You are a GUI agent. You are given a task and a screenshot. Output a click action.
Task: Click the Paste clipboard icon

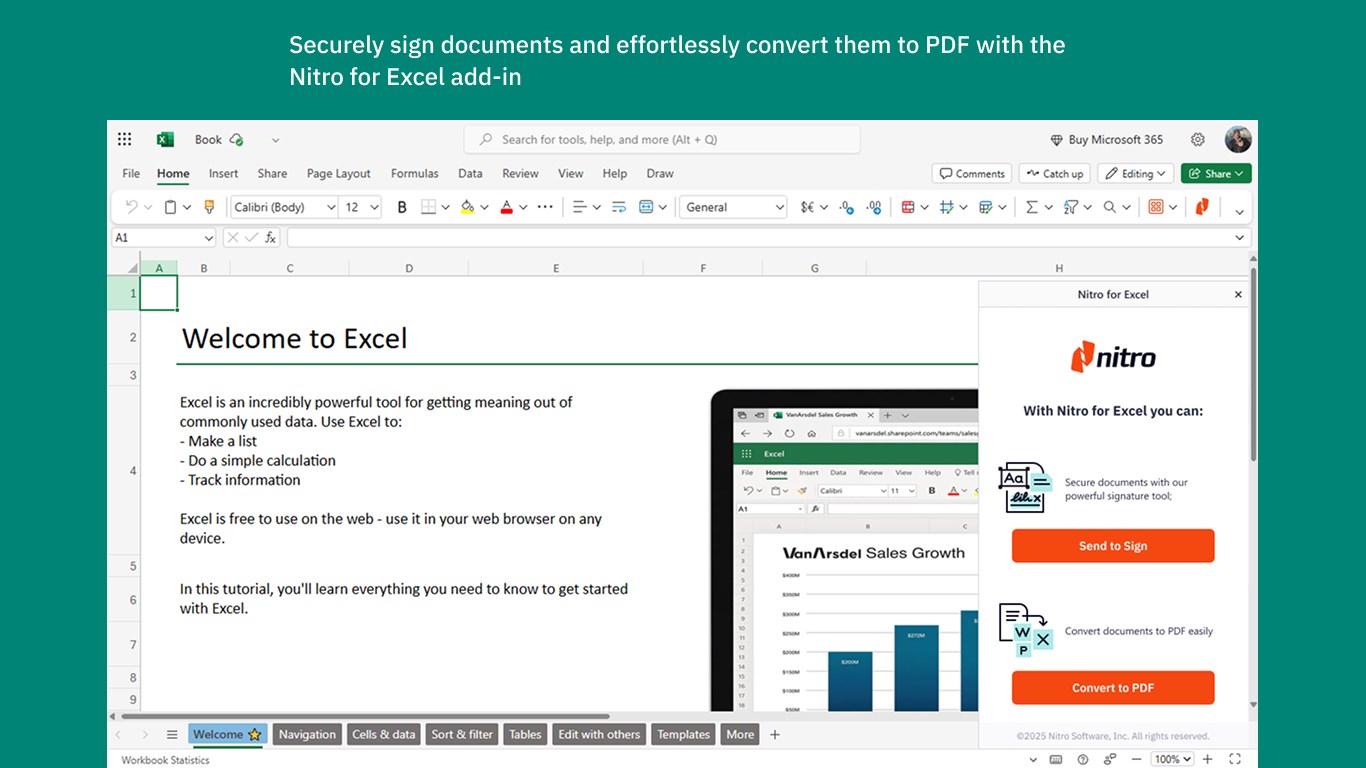tap(170, 207)
